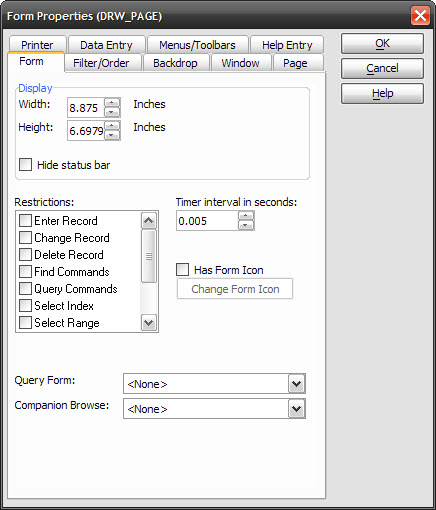Decrease Height with the down arrow

click(x=112, y=135)
